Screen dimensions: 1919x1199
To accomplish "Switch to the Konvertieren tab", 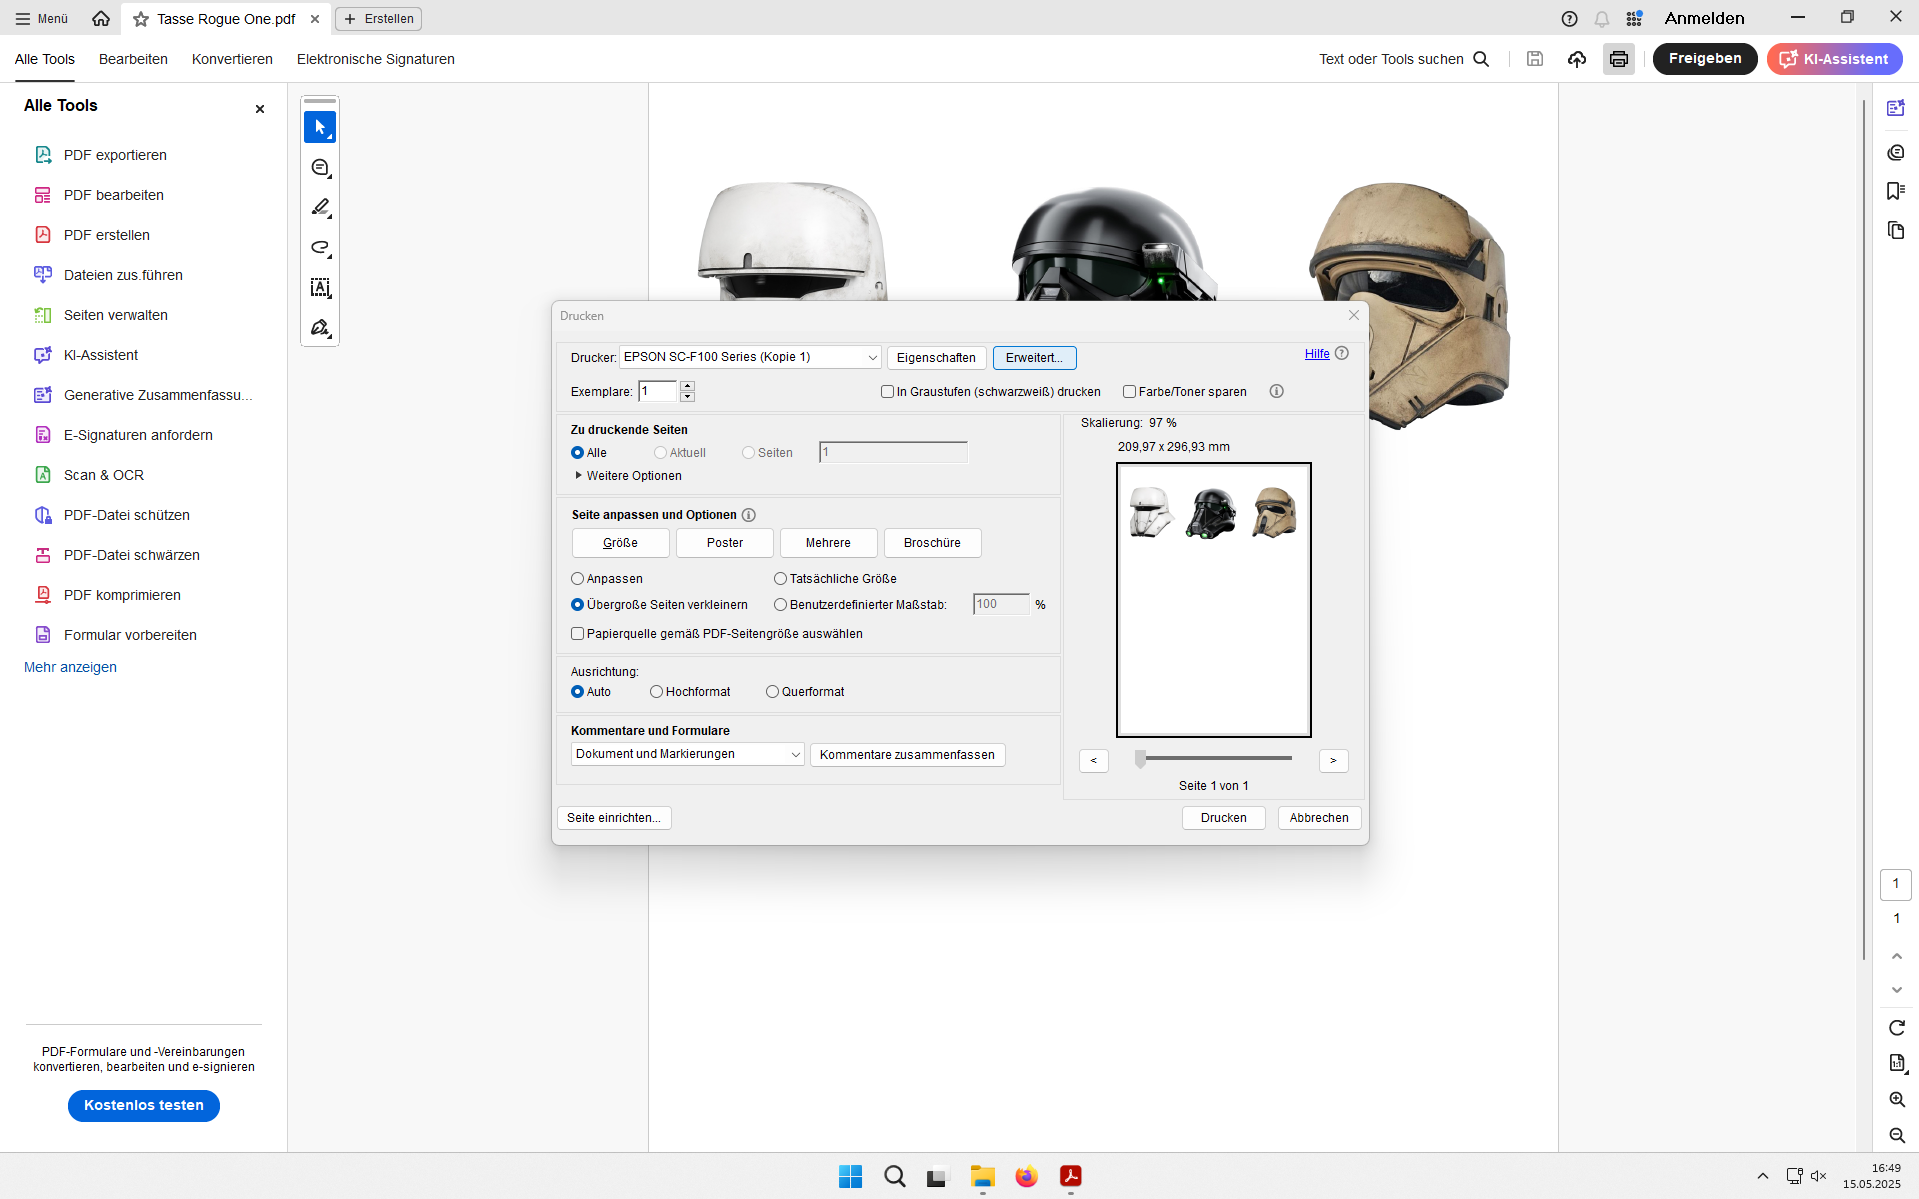I will pos(232,59).
